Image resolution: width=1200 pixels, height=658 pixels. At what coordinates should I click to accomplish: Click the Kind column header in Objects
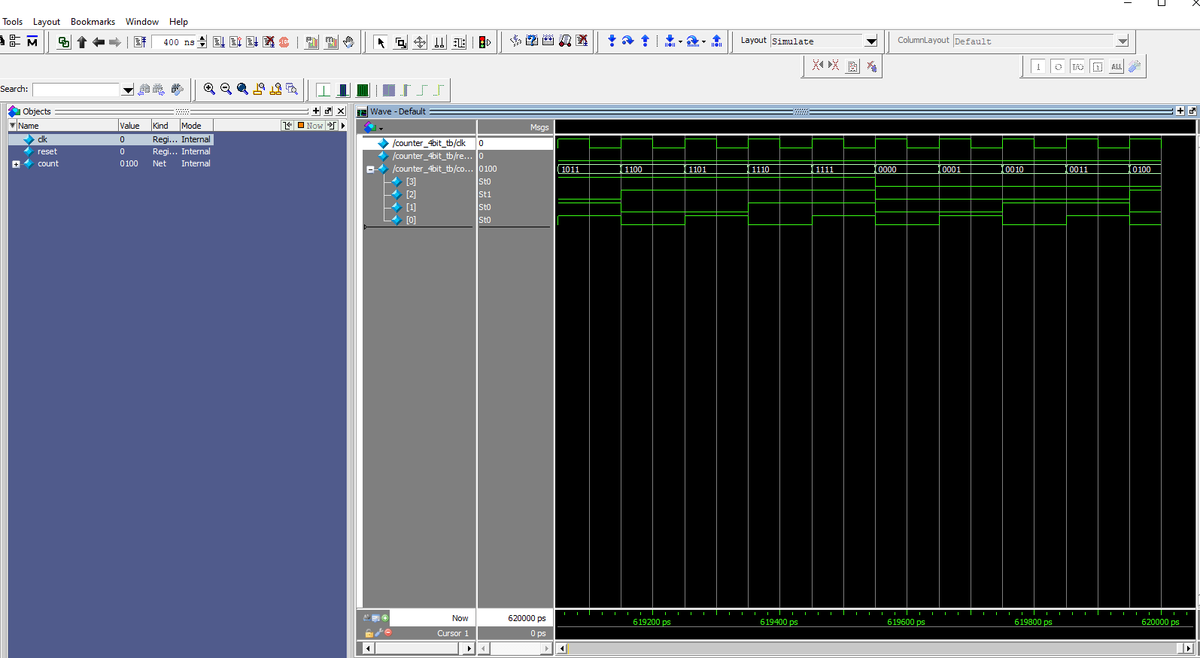coord(164,125)
